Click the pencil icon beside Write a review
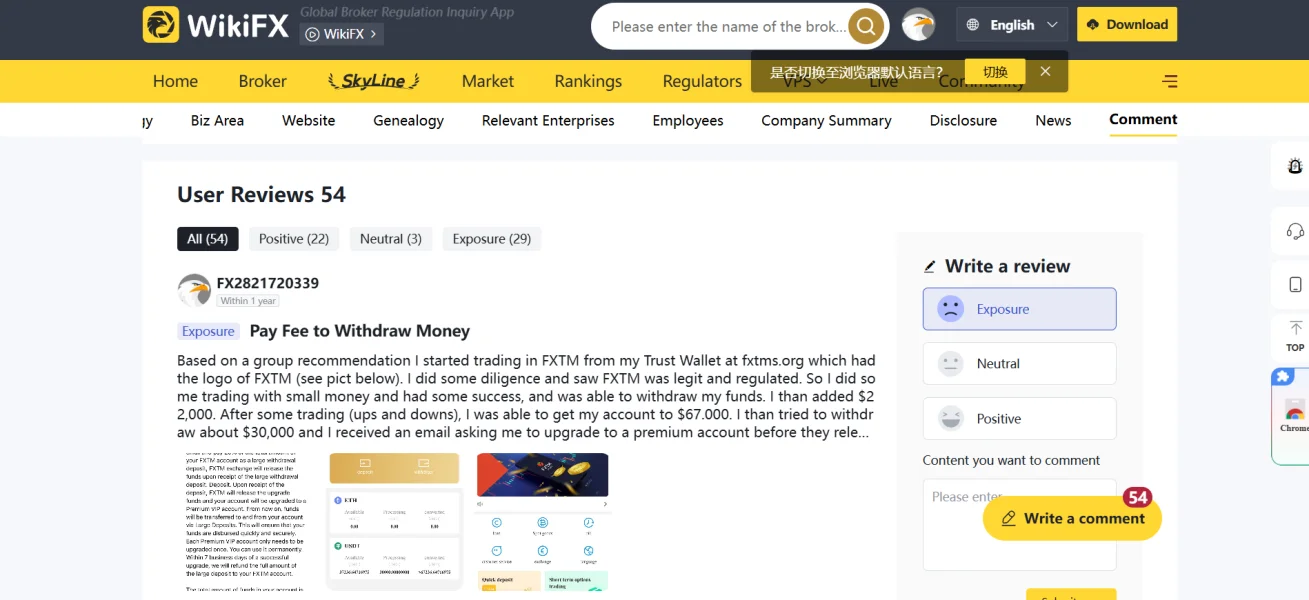1309x600 pixels. [930, 267]
